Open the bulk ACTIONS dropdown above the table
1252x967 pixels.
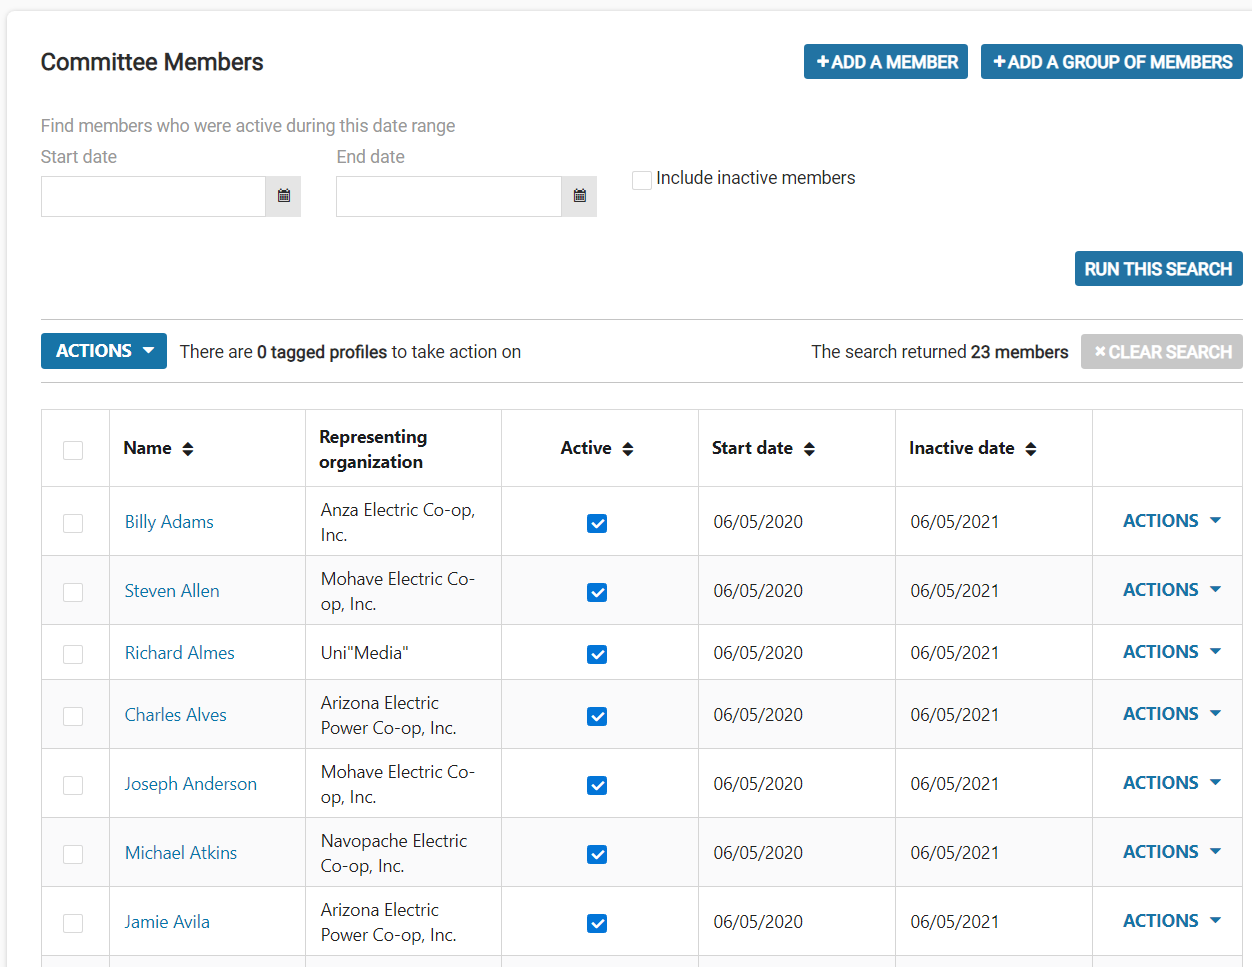pyautogui.click(x=104, y=351)
